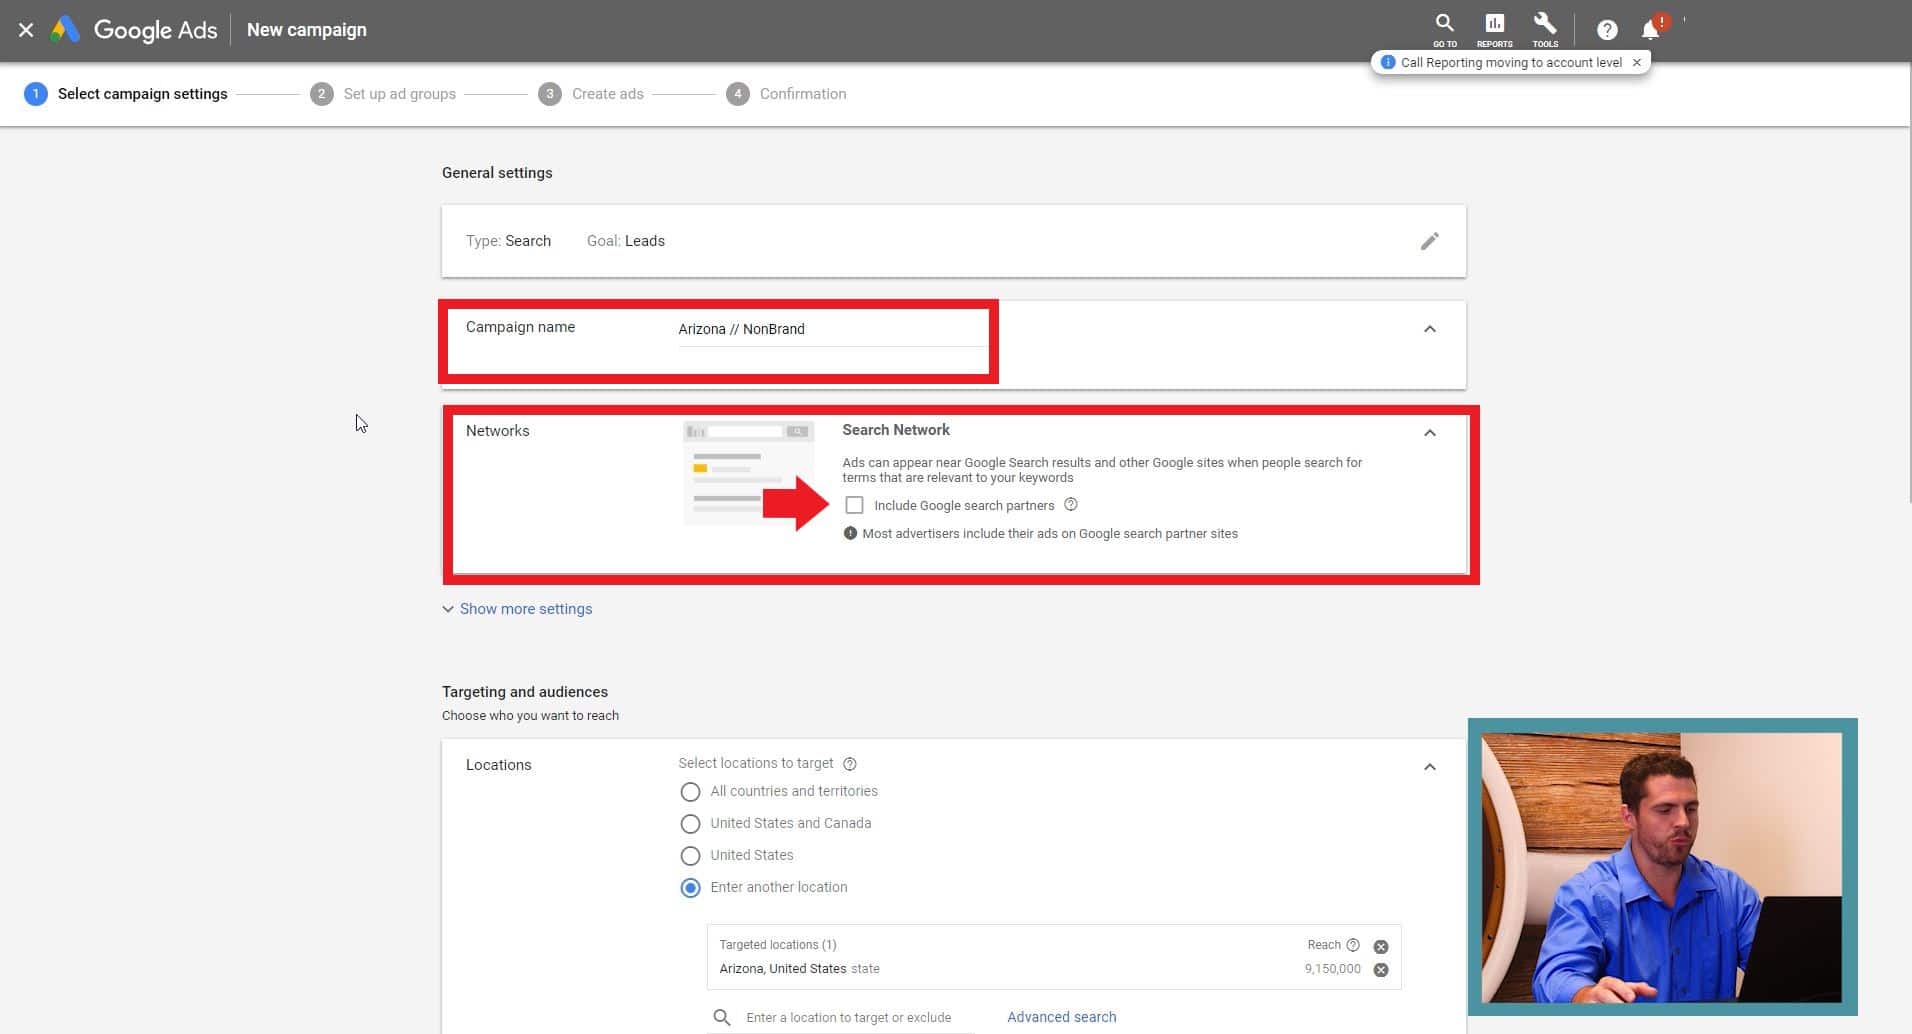Click the 'General settings' heading
Screen dimensions: 1912x1034
[x=497, y=173]
